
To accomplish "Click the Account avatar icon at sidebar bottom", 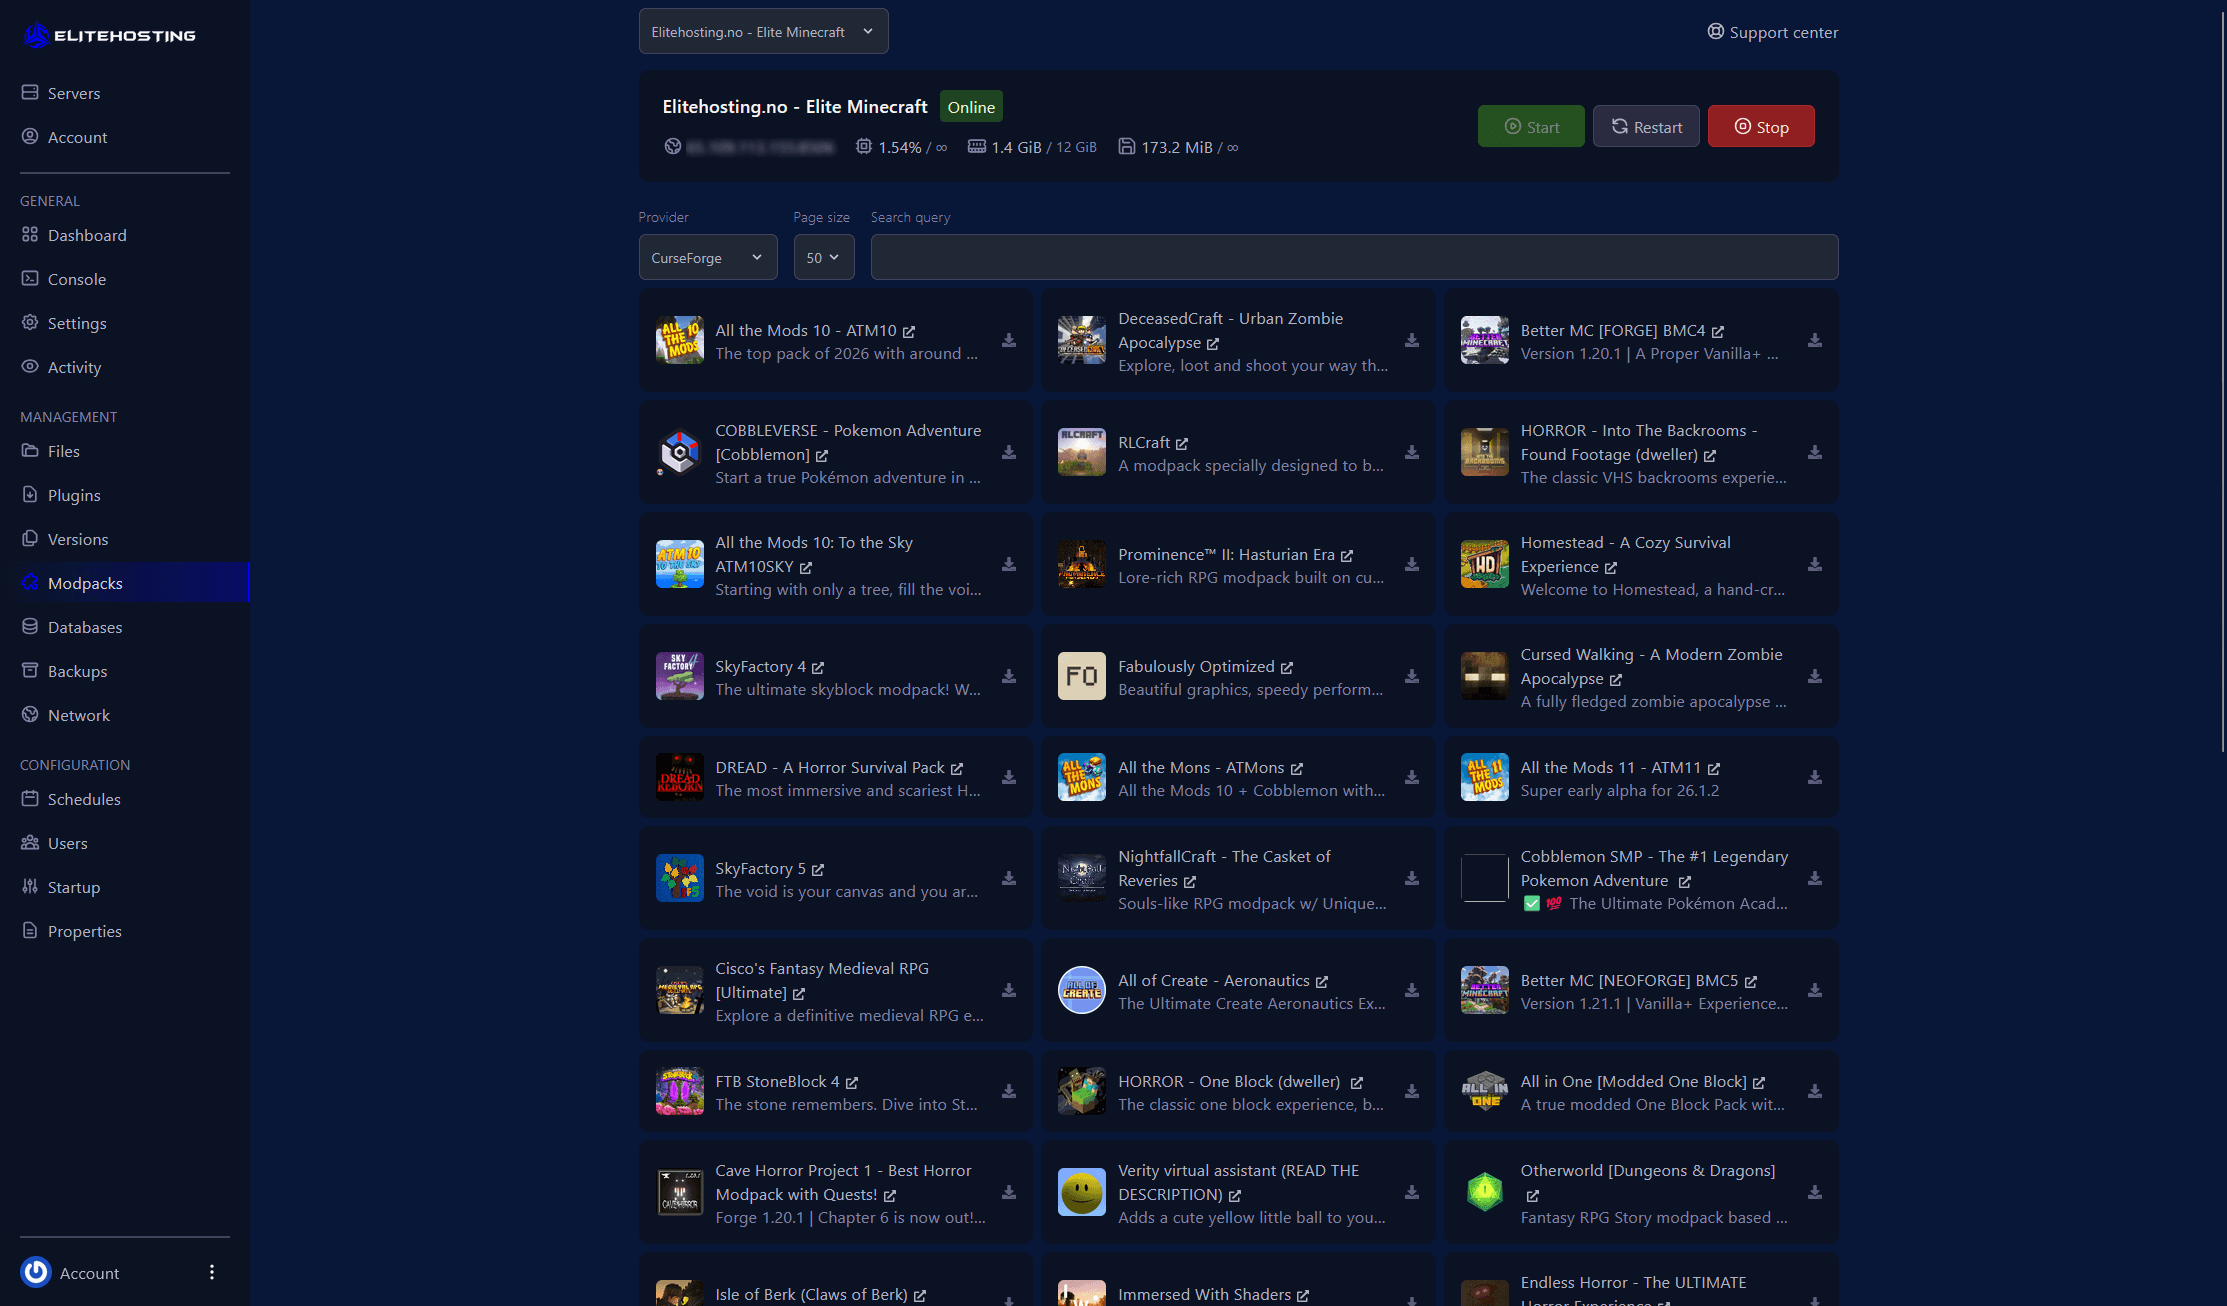I will pyautogui.click(x=36, y=1272).
